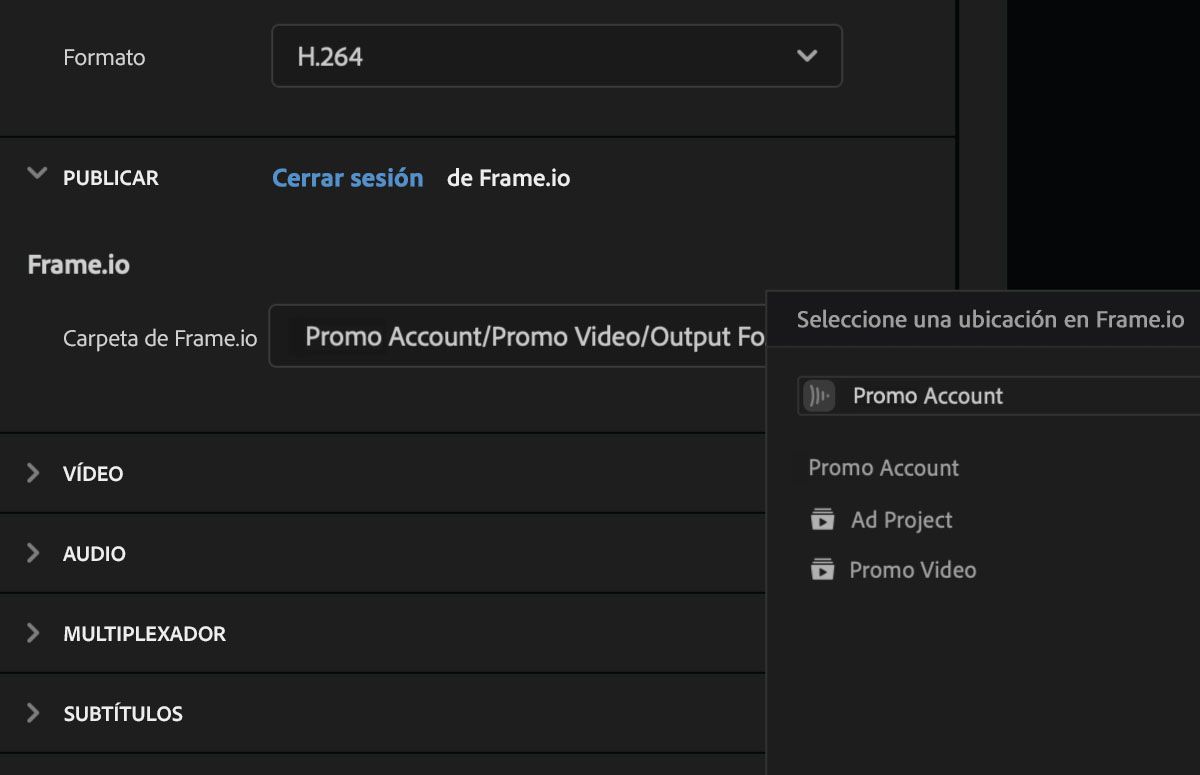The height and width of the screenshot is (775, 1200).
Task: Click the 'Seleccione una ubicación en Frame.io' title
Action: coord(990,320)
